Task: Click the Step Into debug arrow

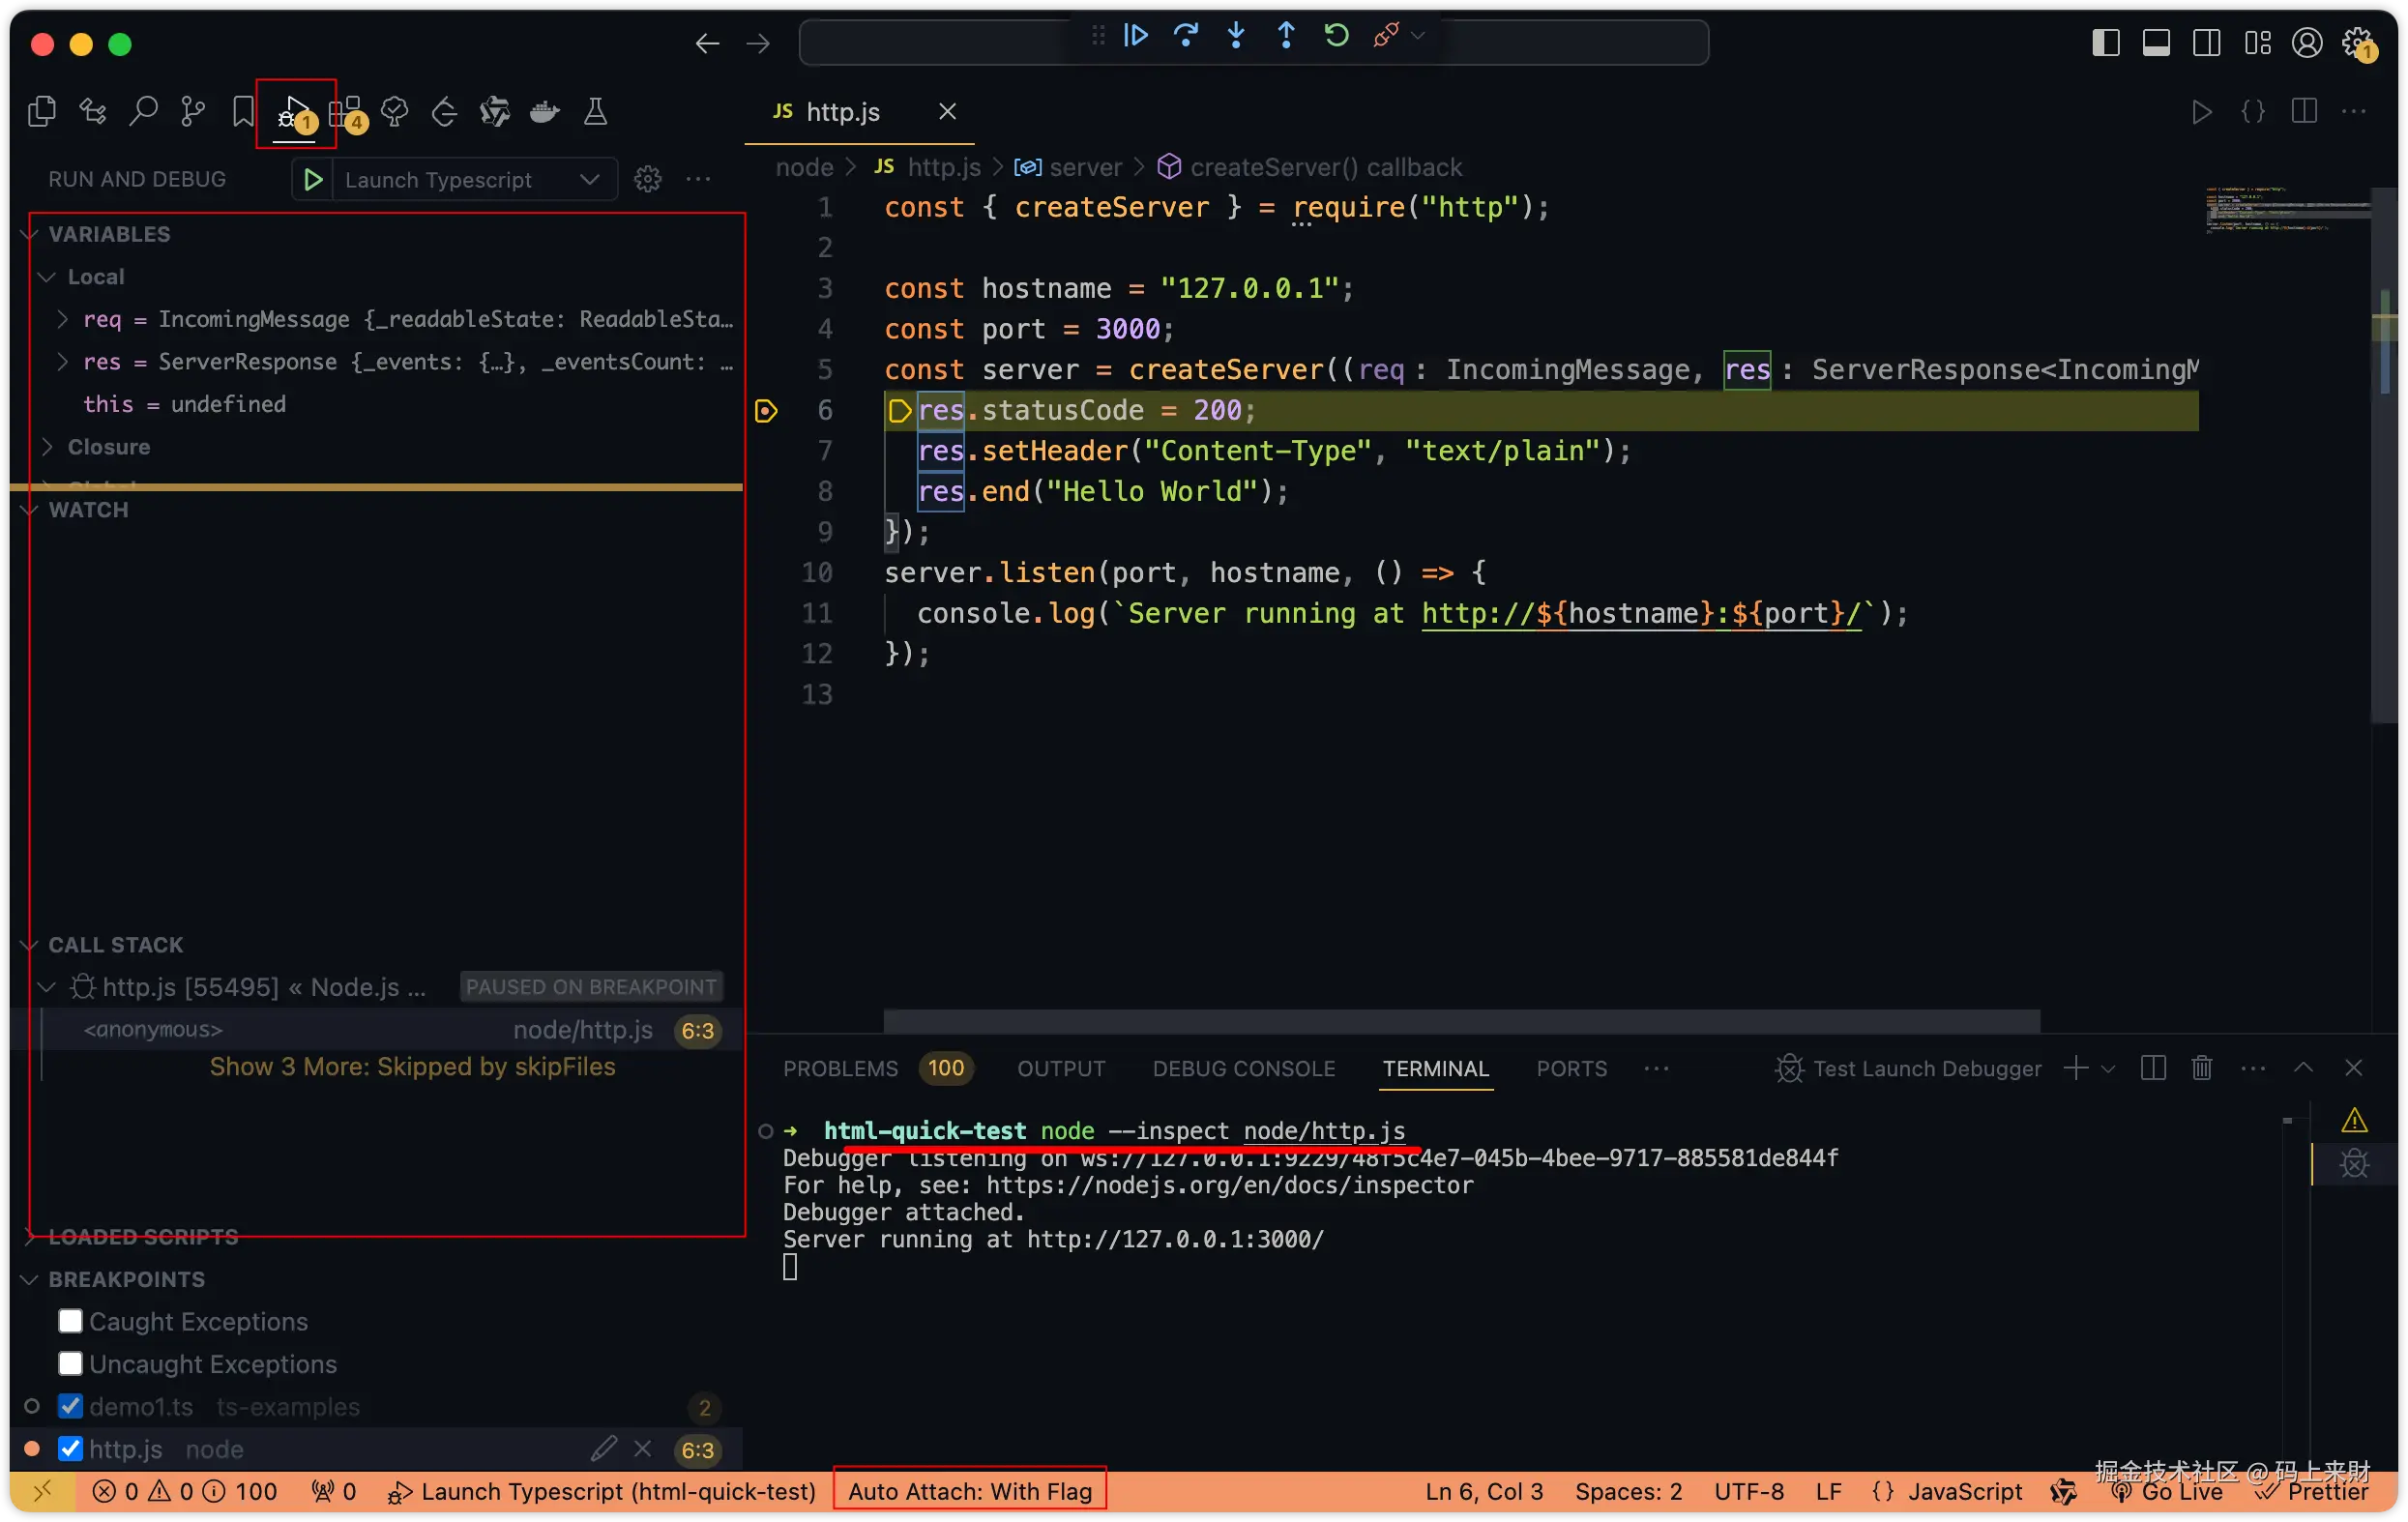Action: pyautogui.click(x=1236, y=36)
